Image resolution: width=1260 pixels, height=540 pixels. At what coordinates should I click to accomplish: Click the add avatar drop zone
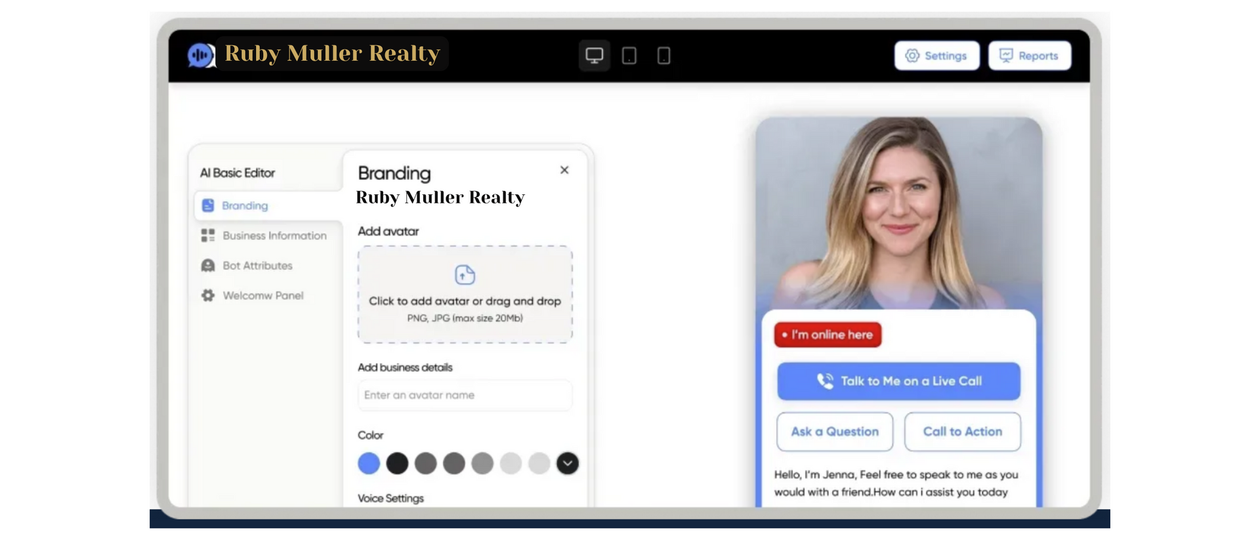pyautogui.click(x=465, y=295)
